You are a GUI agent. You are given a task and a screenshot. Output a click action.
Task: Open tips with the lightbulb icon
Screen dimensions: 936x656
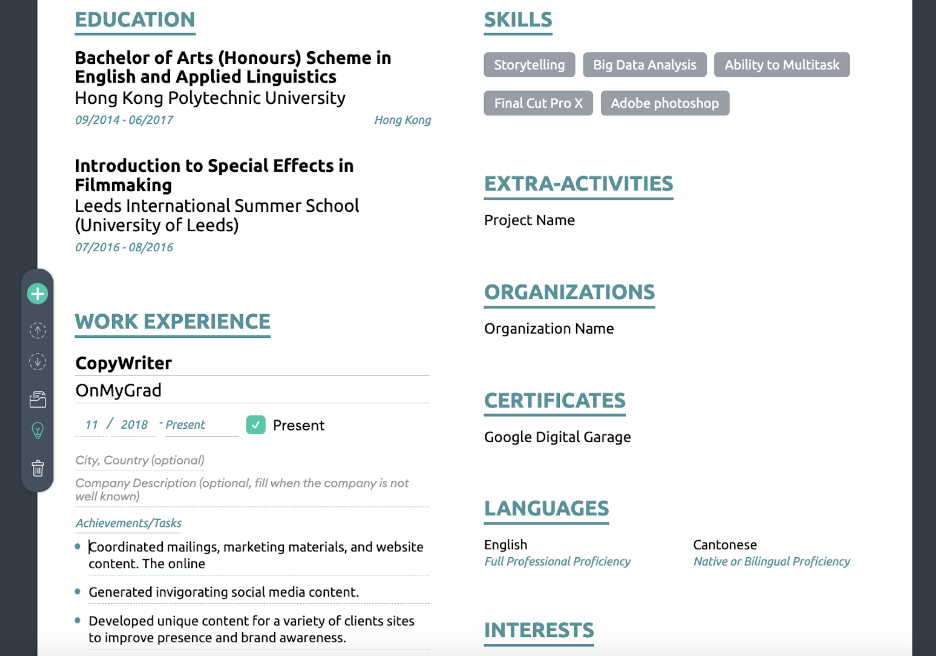(38, 430)
